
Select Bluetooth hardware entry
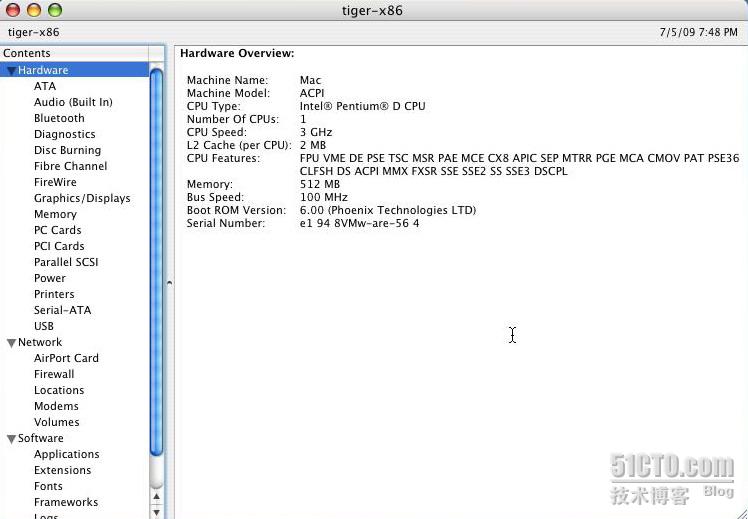coord(59,118)
